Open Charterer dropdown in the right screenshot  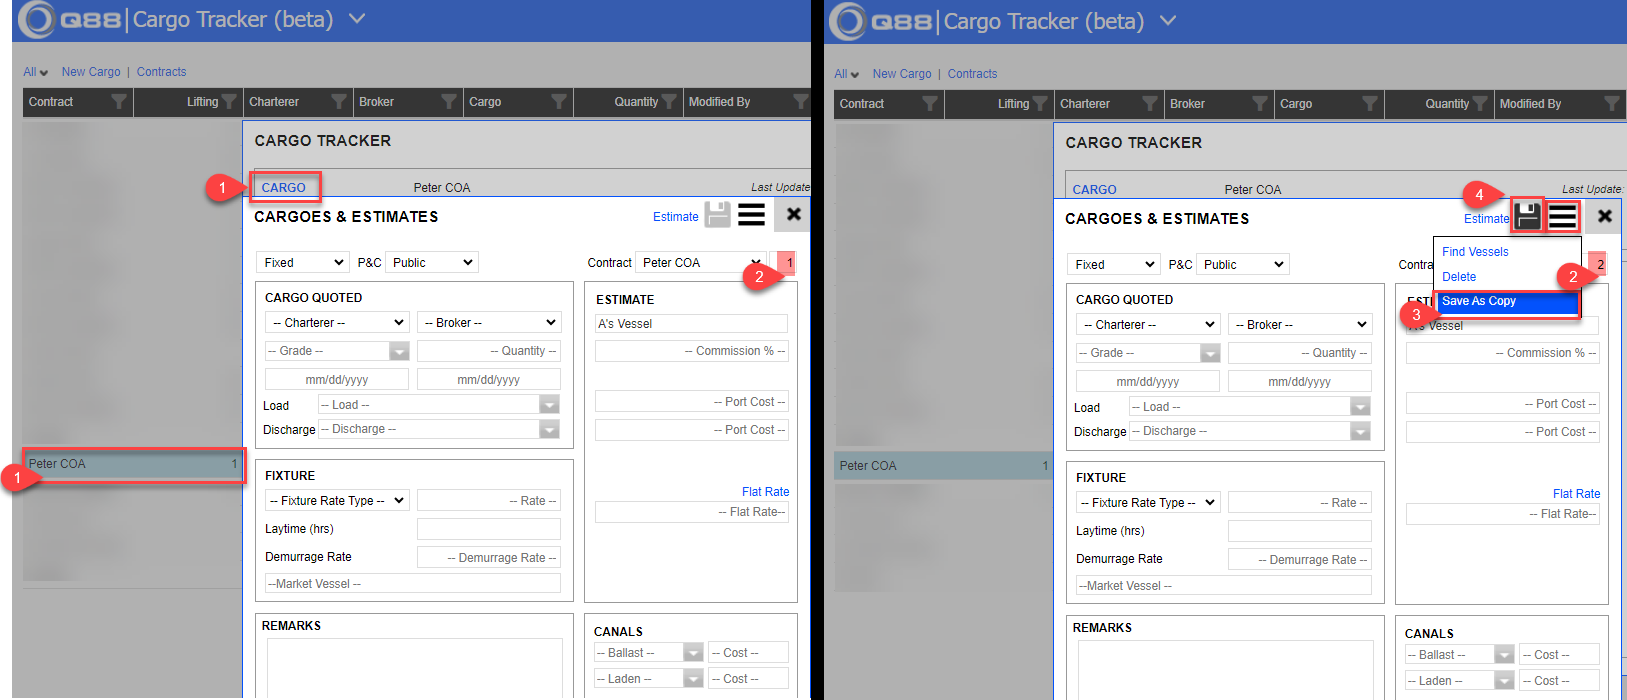coord(1147,325)
